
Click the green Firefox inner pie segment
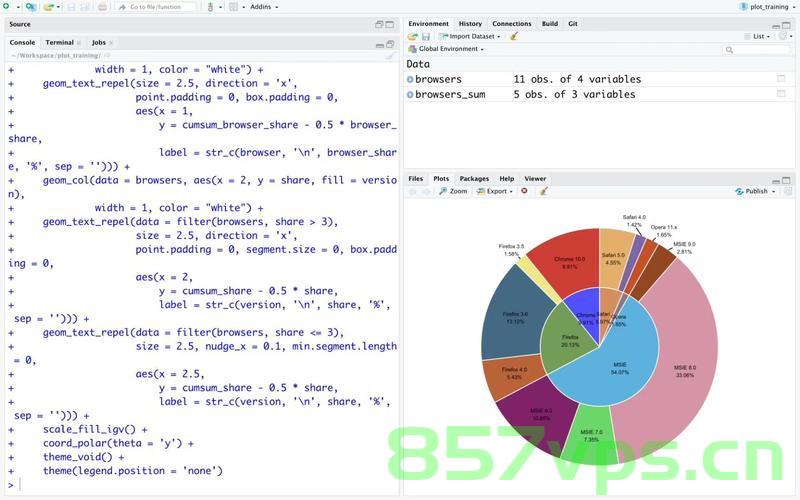(x=567, y=340)
